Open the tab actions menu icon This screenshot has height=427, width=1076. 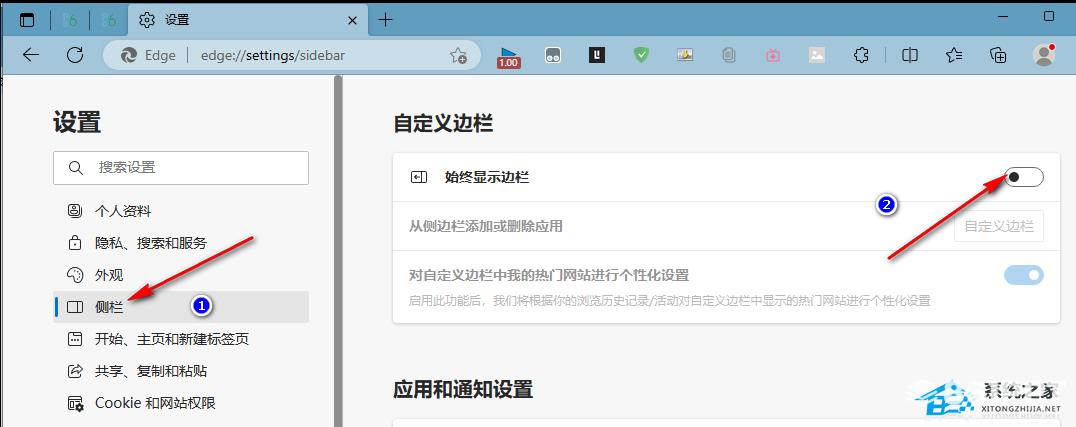[x=27, y=20]
